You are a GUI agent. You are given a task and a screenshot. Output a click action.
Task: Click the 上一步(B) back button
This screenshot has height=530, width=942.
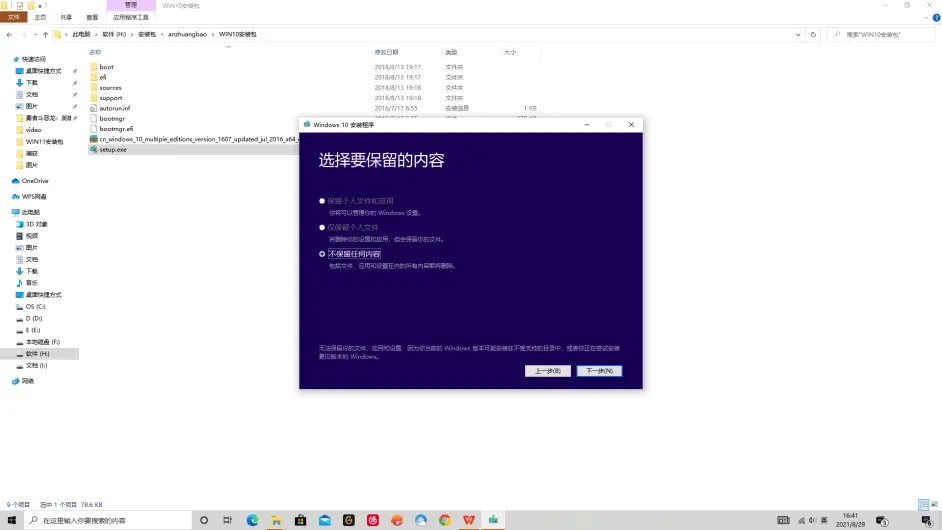(x=547, y=371)
